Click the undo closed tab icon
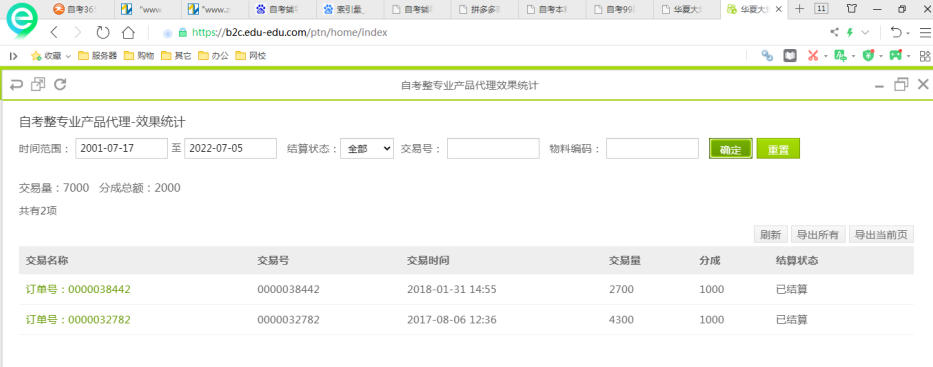933x367 pixels. (896, 32)
